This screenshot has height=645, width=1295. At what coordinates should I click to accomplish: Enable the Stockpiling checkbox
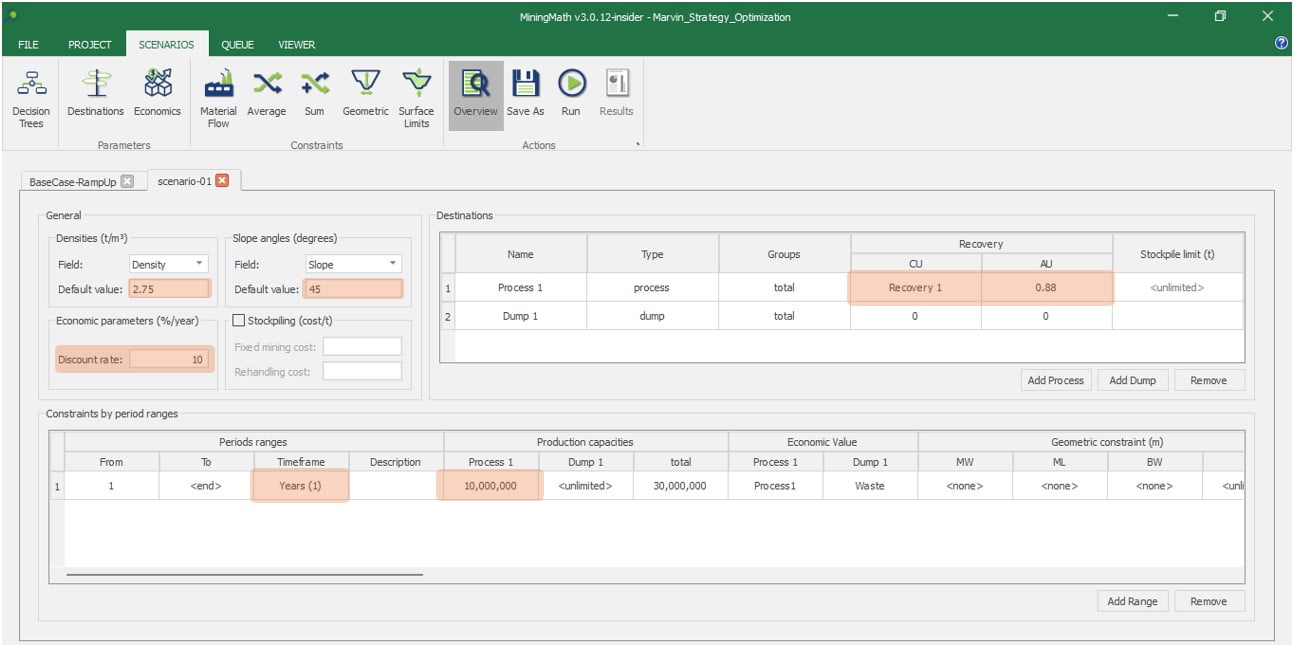pyautogui.click(x=239, y=320)
